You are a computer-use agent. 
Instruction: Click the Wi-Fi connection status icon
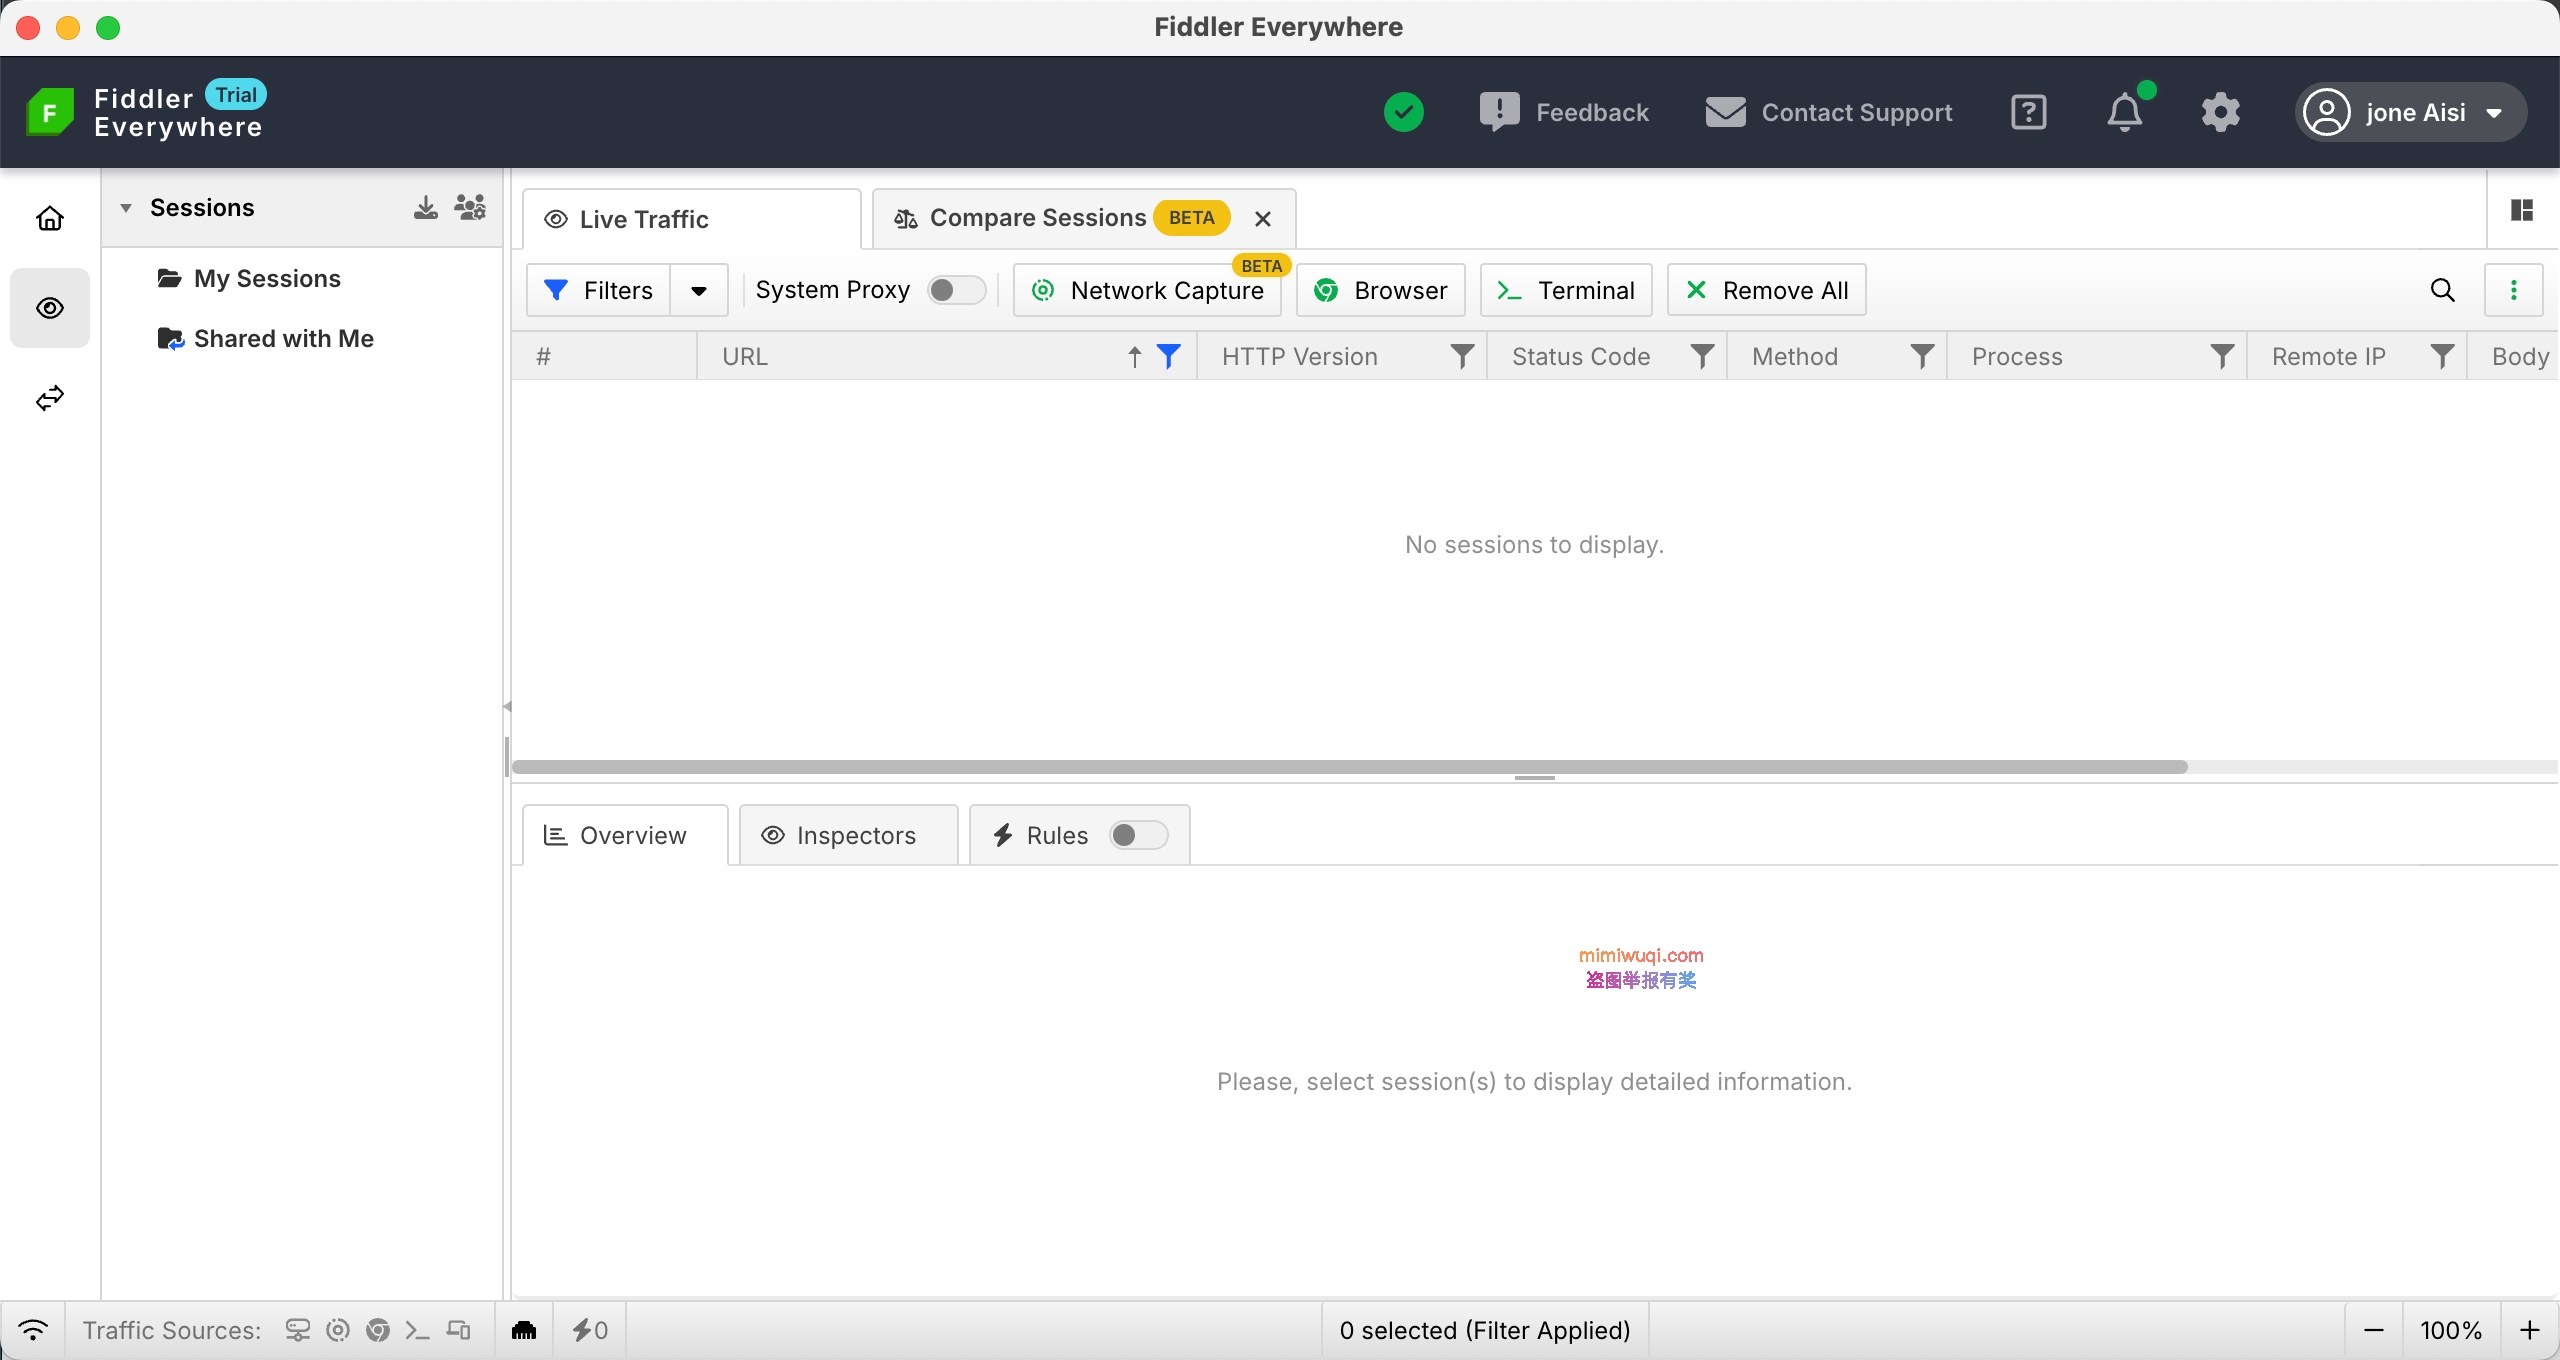pyautogui.click(x=33, y=1330)
